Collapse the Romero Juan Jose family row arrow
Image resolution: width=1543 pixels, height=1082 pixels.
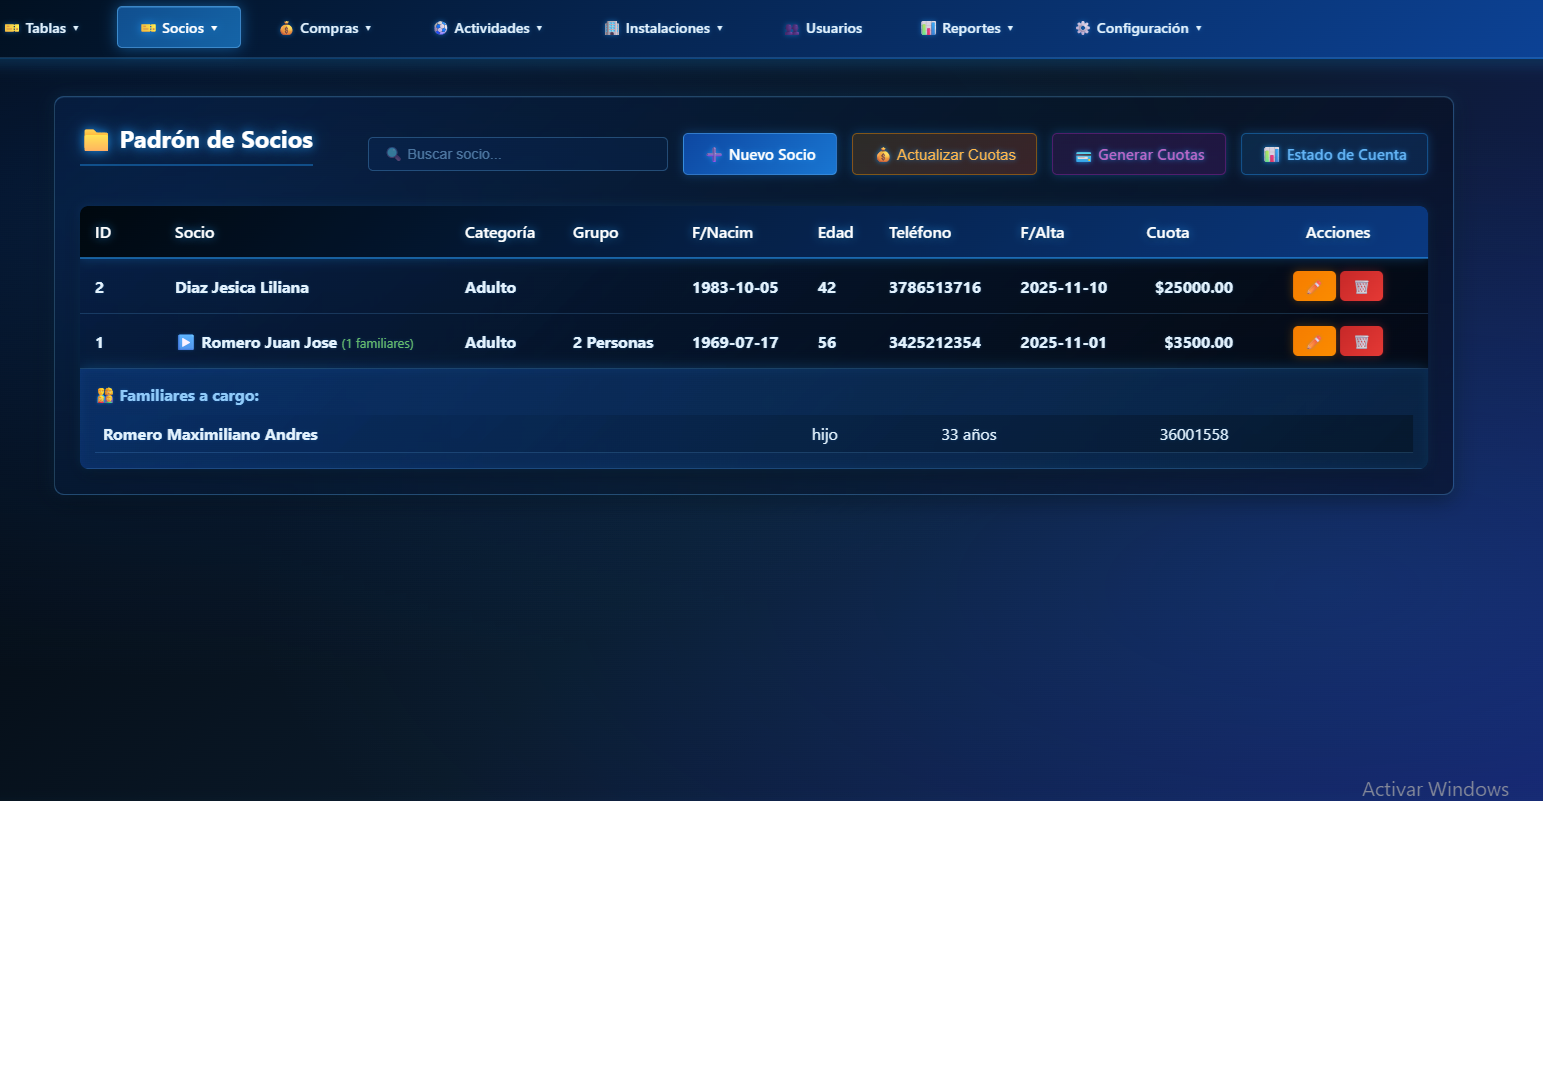click(186, 343)
